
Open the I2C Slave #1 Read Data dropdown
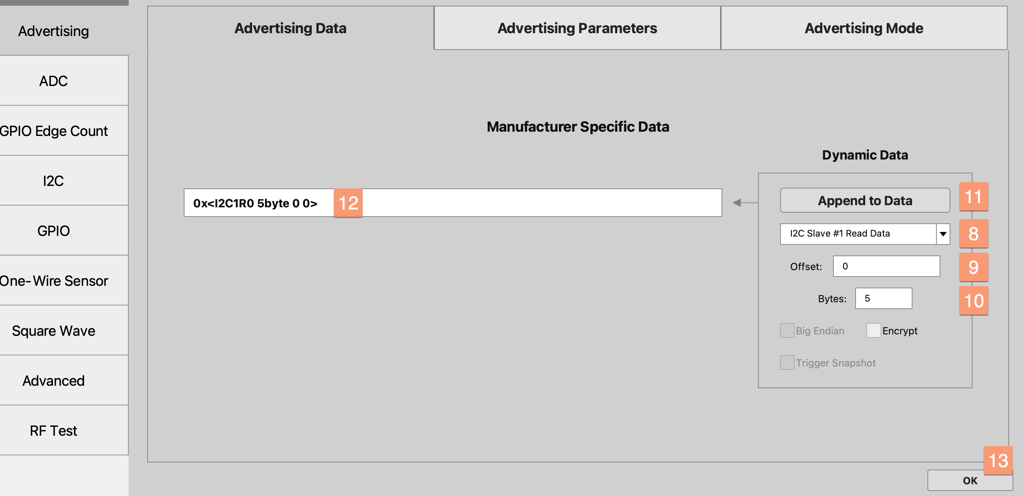click(857, 234)
